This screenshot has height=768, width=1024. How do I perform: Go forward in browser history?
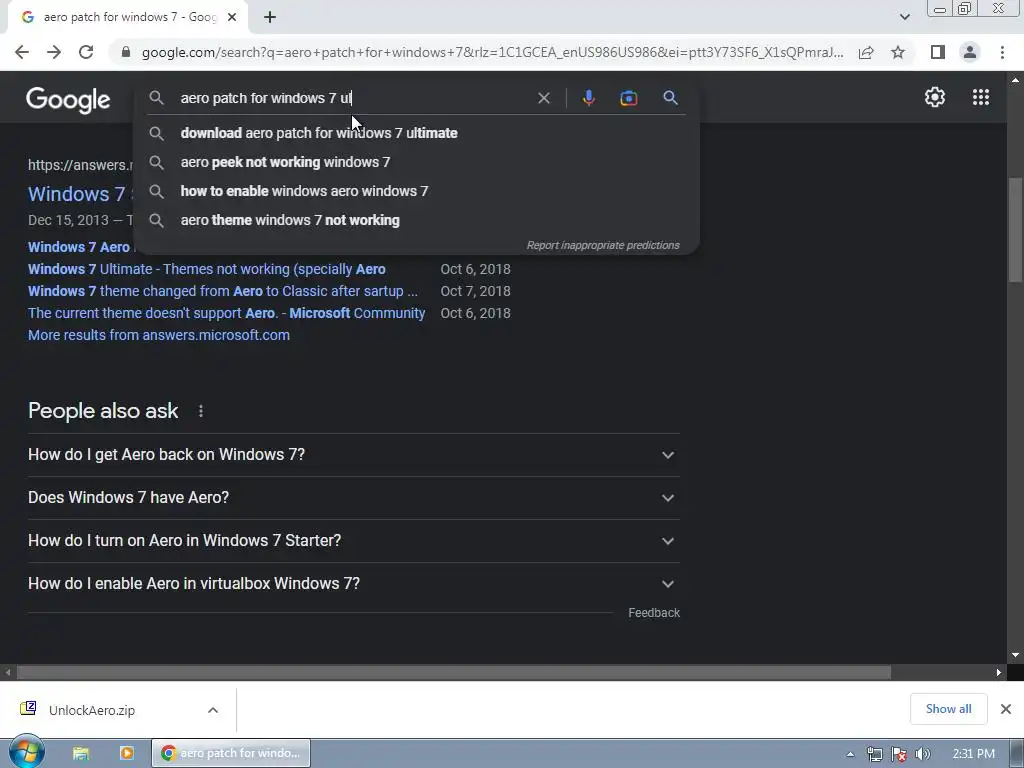(x=54, y=52)
